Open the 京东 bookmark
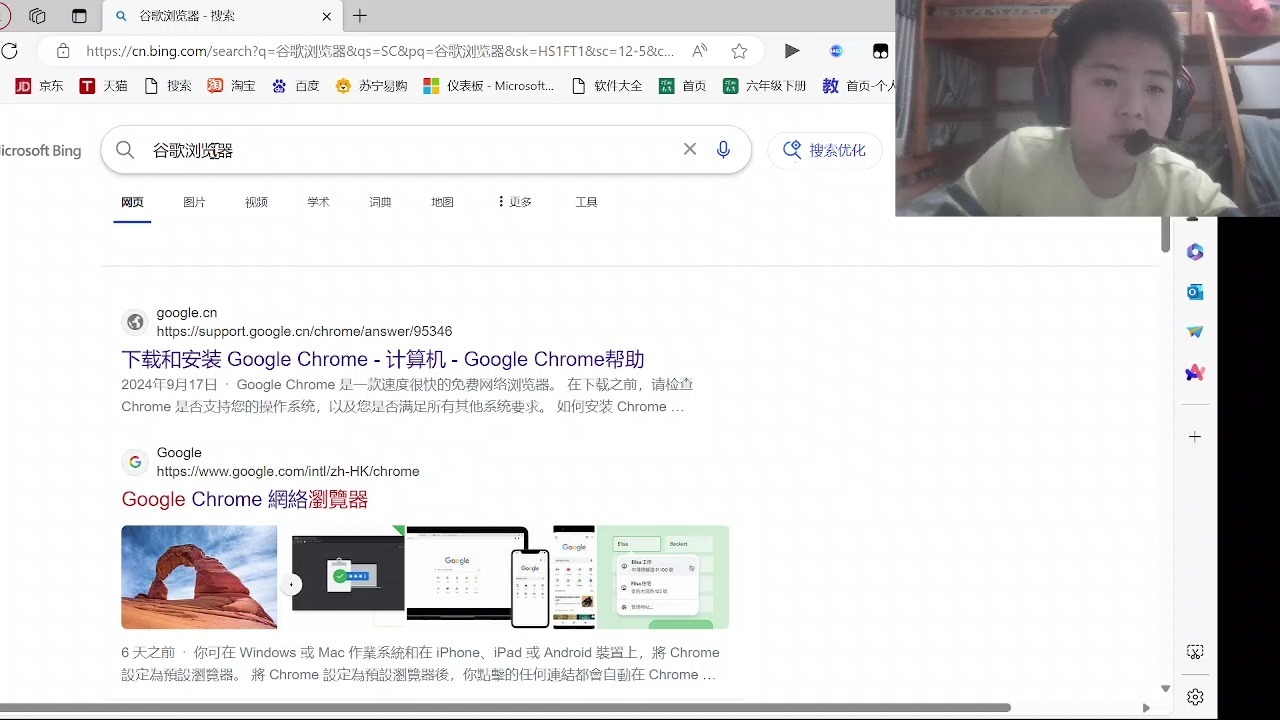Viewport: 1280px width, 720px height. [x=40, y=86]
